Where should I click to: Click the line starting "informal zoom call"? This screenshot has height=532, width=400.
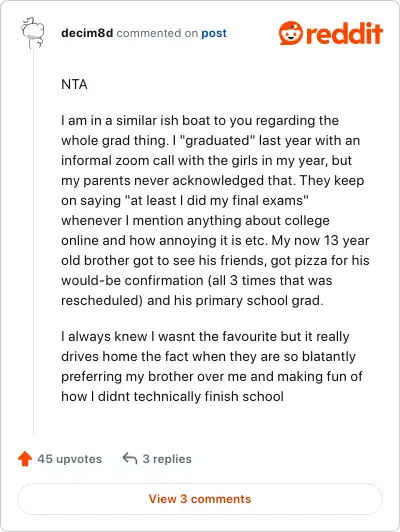[x=206, y=160]
